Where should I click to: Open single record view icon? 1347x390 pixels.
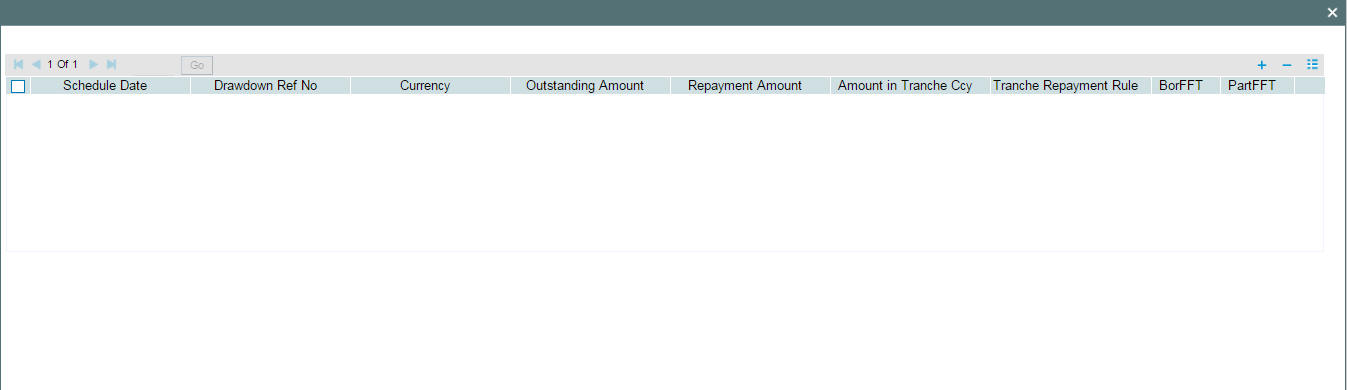tap(1313, 64)
